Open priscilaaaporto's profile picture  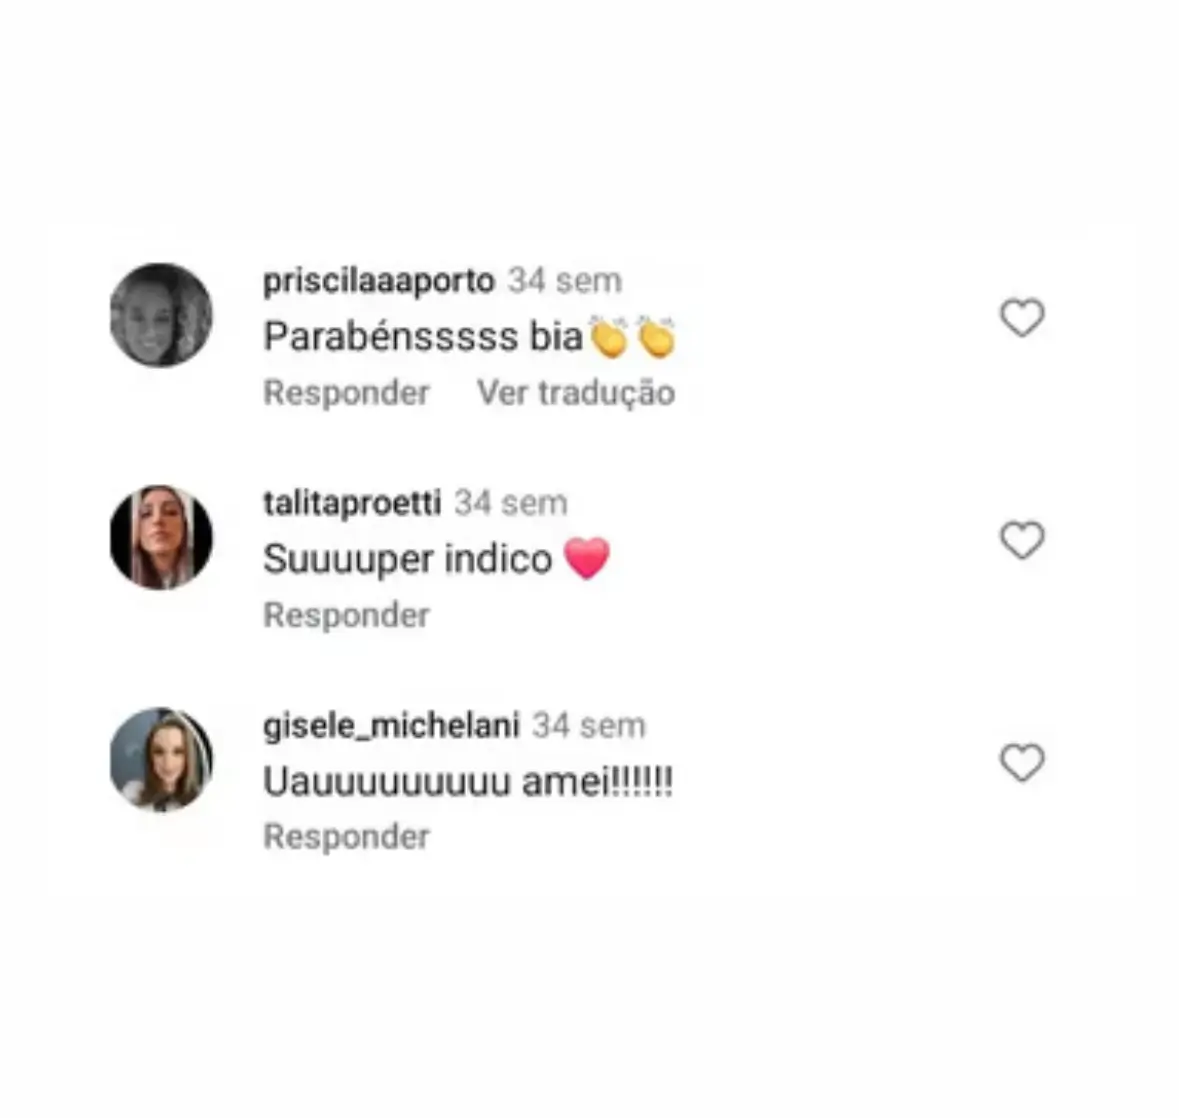(x=161, y=315)
